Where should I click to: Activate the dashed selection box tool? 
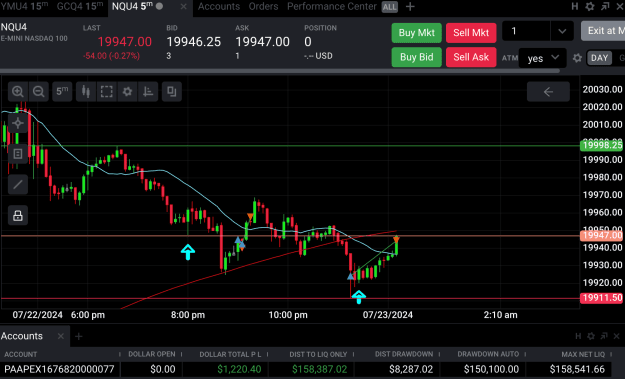coord(106,92)
